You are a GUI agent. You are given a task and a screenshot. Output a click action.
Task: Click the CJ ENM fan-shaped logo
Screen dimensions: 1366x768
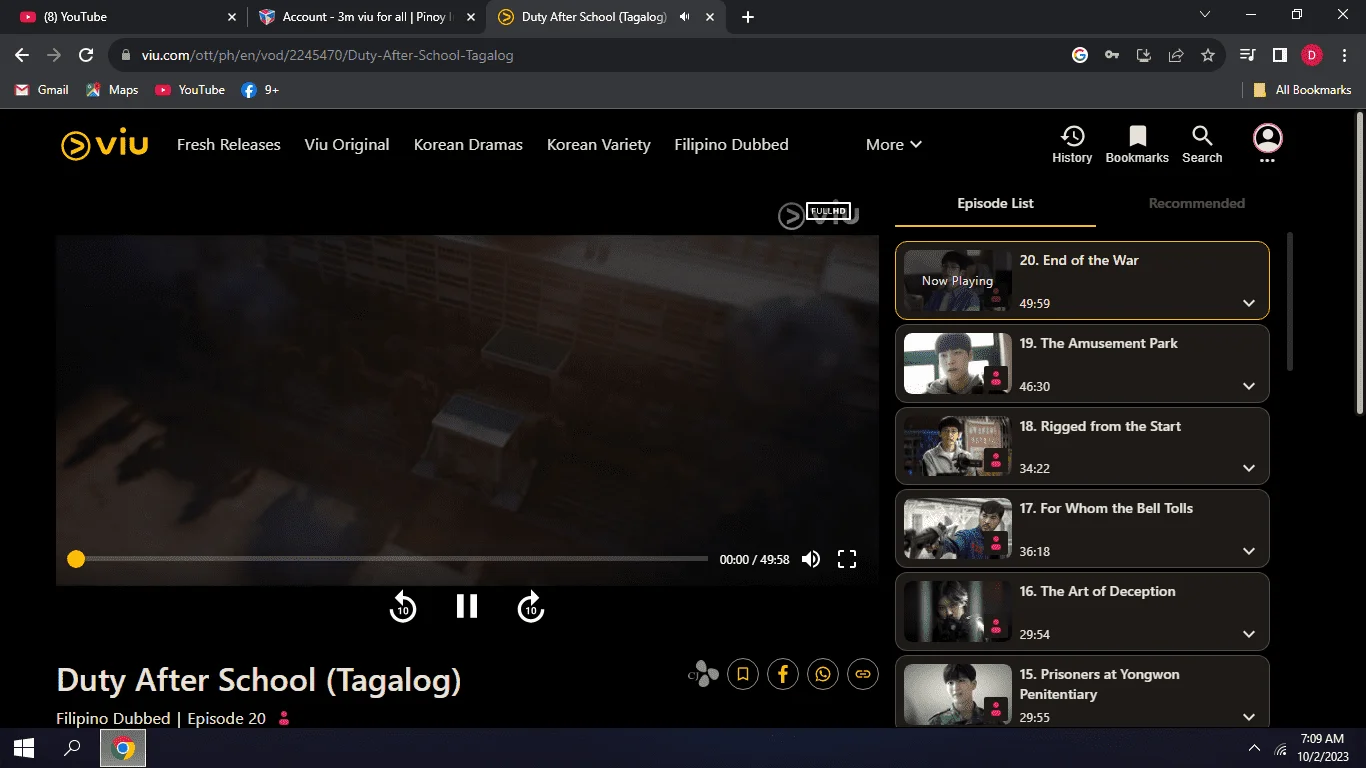point(704,674)
